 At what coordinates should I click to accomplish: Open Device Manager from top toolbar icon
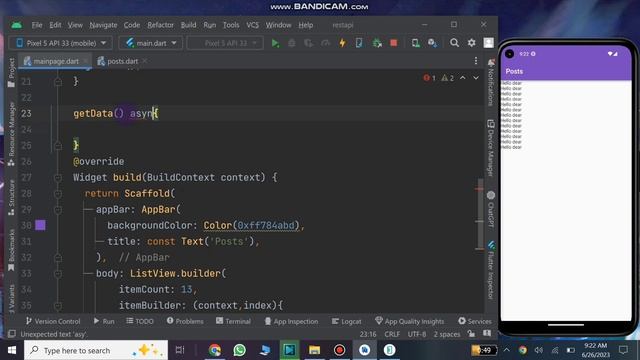[416, 43]
